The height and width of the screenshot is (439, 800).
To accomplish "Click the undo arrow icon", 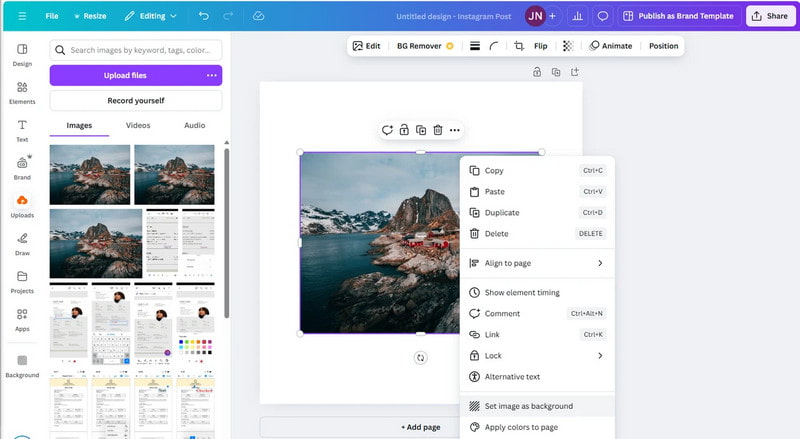I will tap(204, 16).
